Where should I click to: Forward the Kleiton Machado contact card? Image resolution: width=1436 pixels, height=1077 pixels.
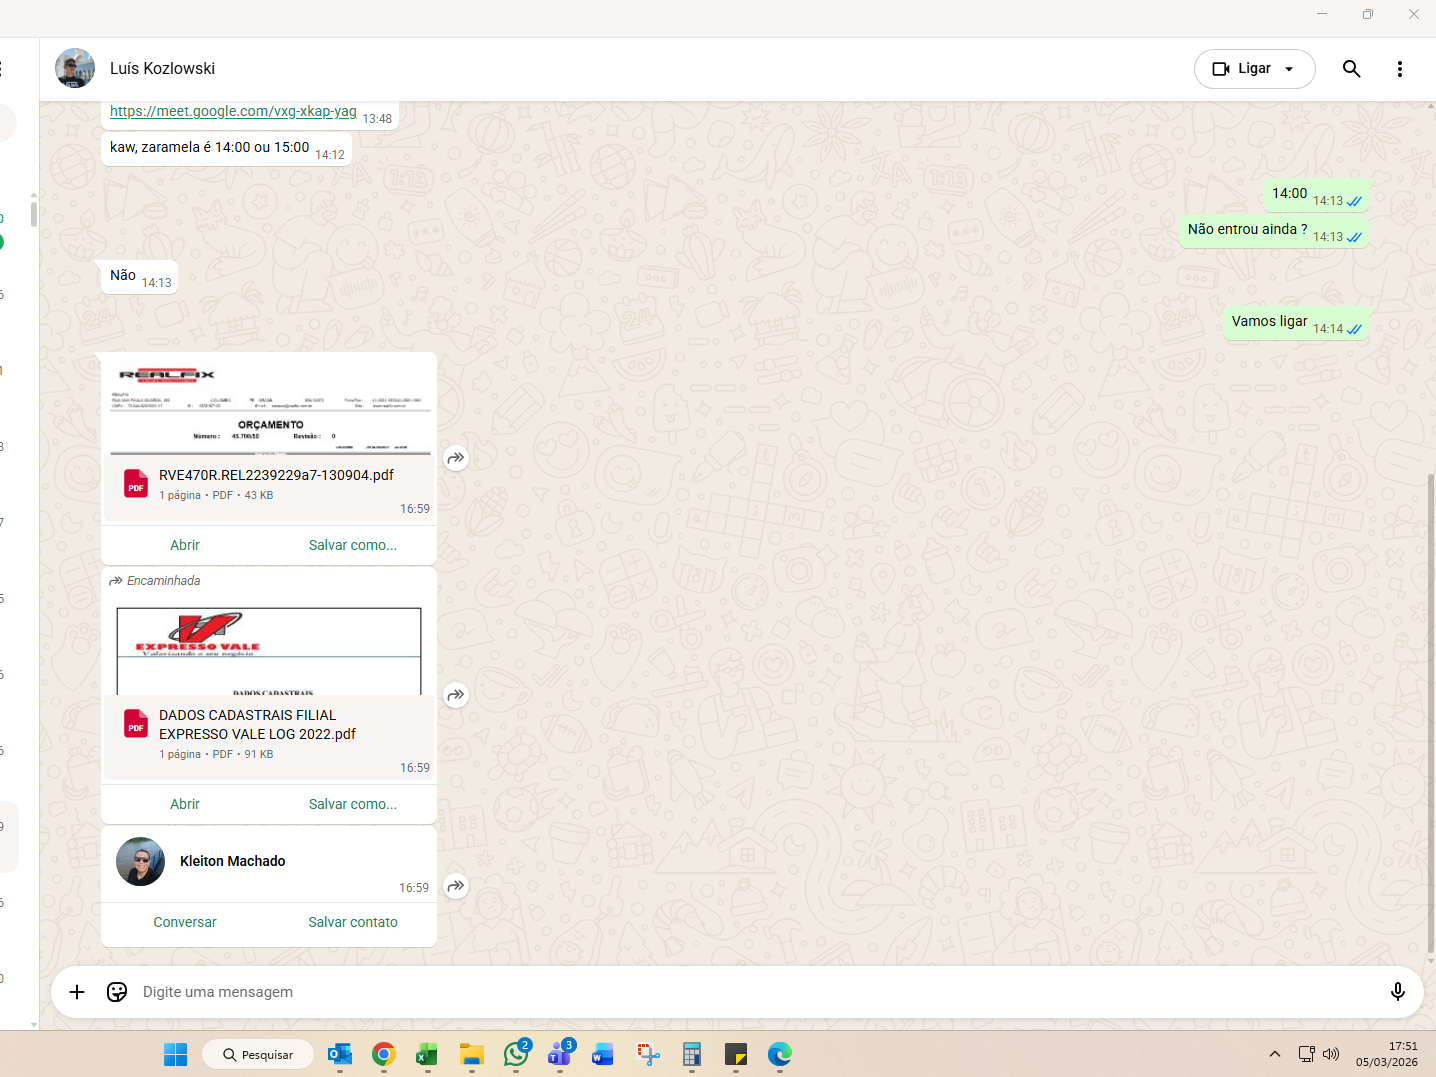pos(456,886)
